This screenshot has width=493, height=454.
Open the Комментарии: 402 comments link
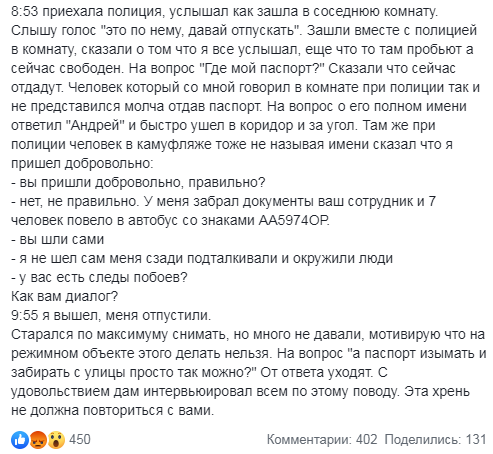(x=322, y=439)
